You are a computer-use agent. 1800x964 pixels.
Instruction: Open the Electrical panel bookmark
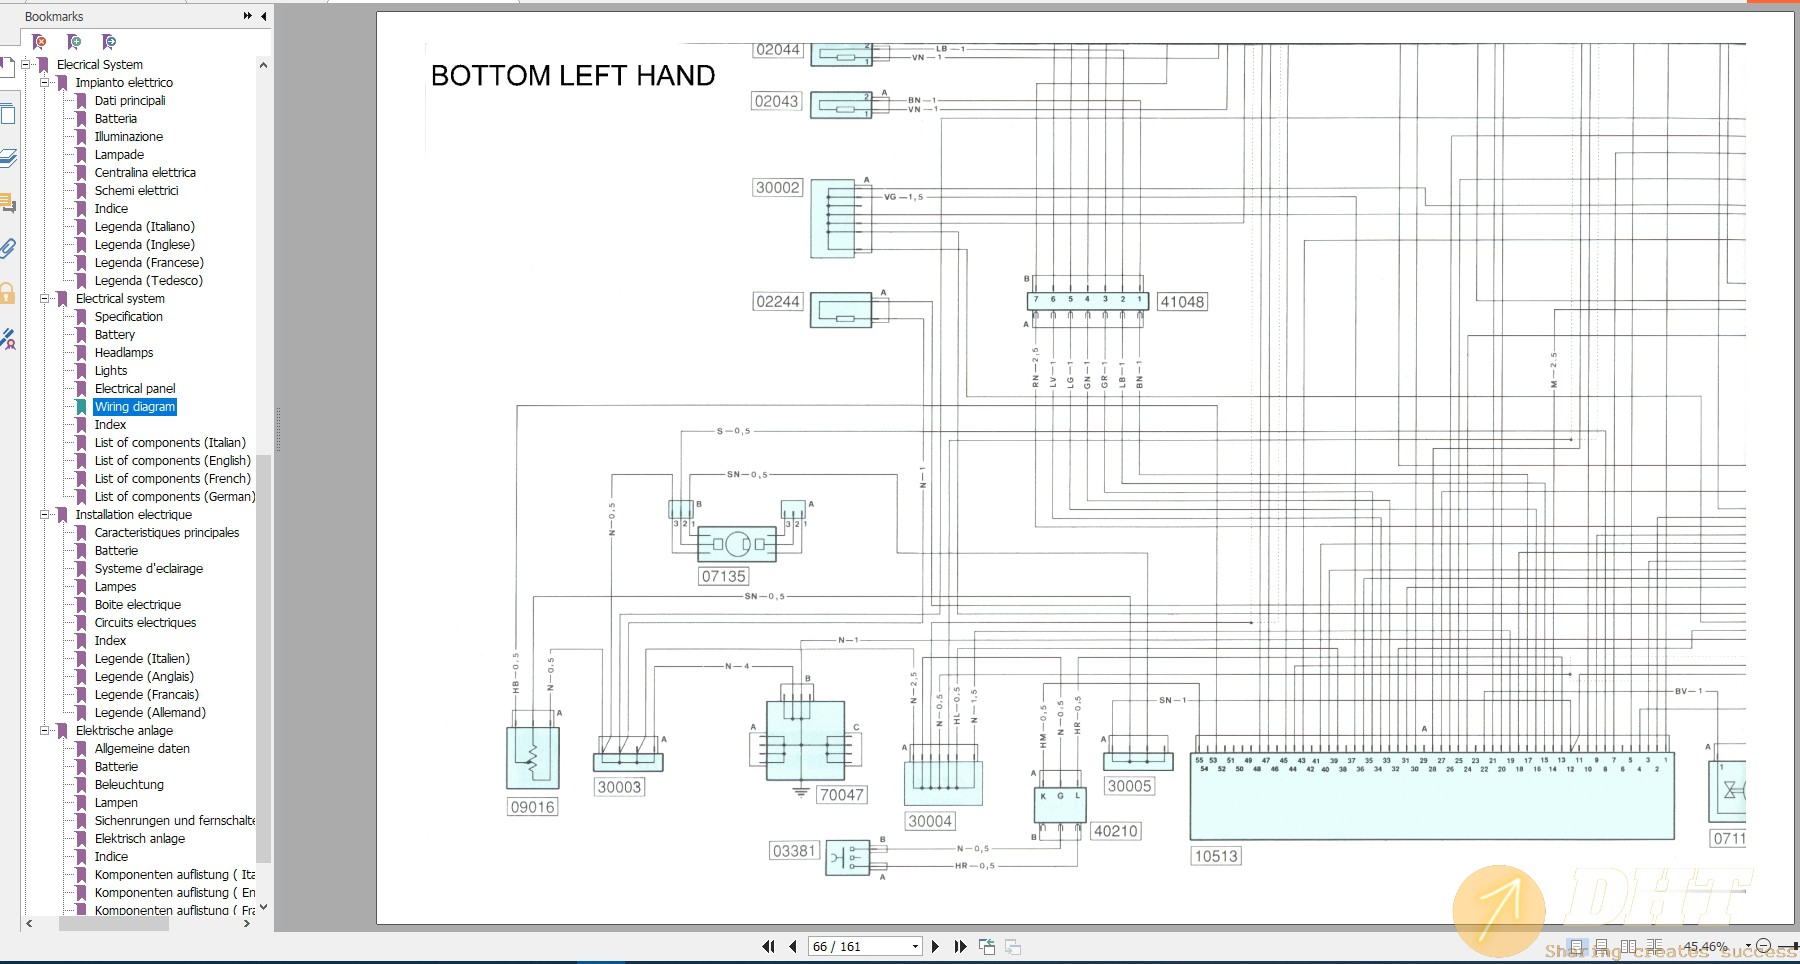[x=135, y=388]
